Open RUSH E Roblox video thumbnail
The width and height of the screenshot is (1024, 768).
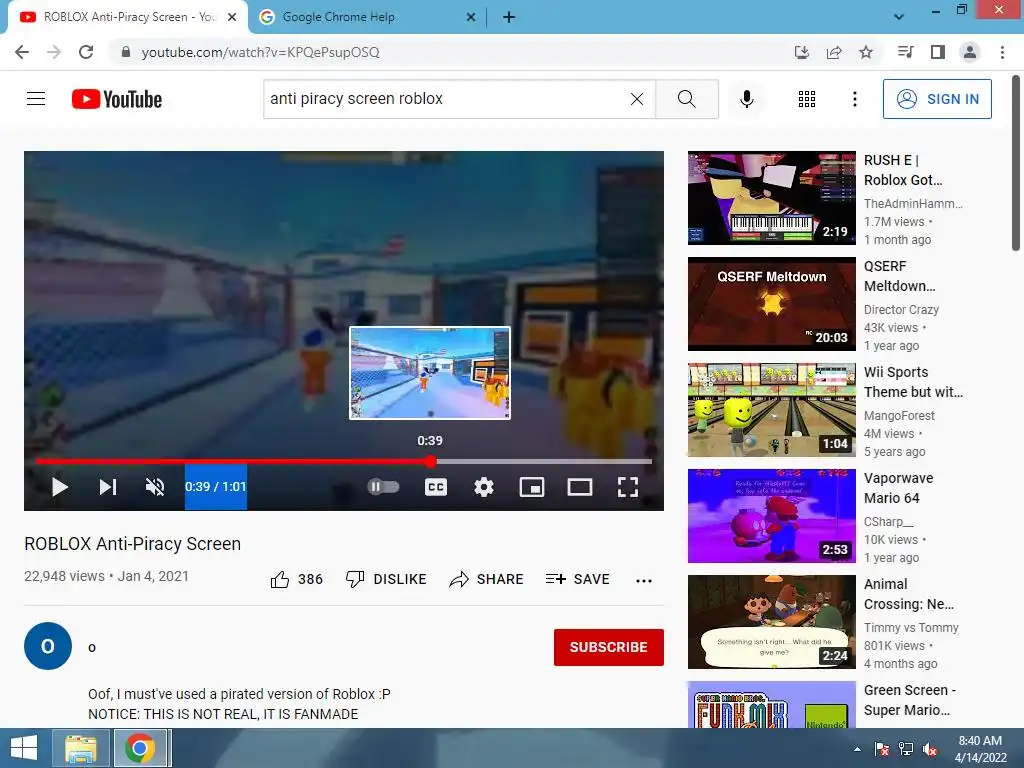click(771, 198)
